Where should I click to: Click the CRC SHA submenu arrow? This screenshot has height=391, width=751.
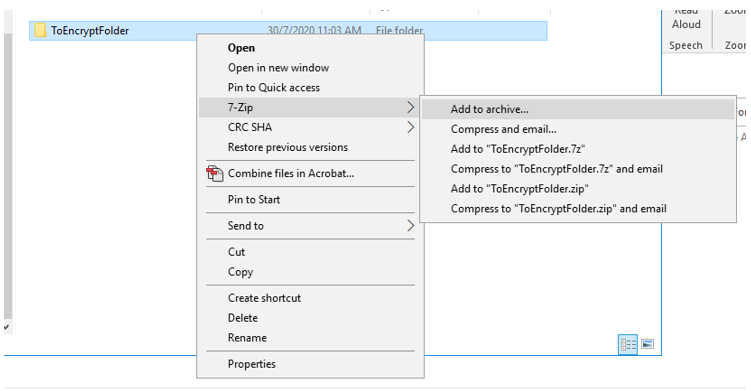point(410,127)
